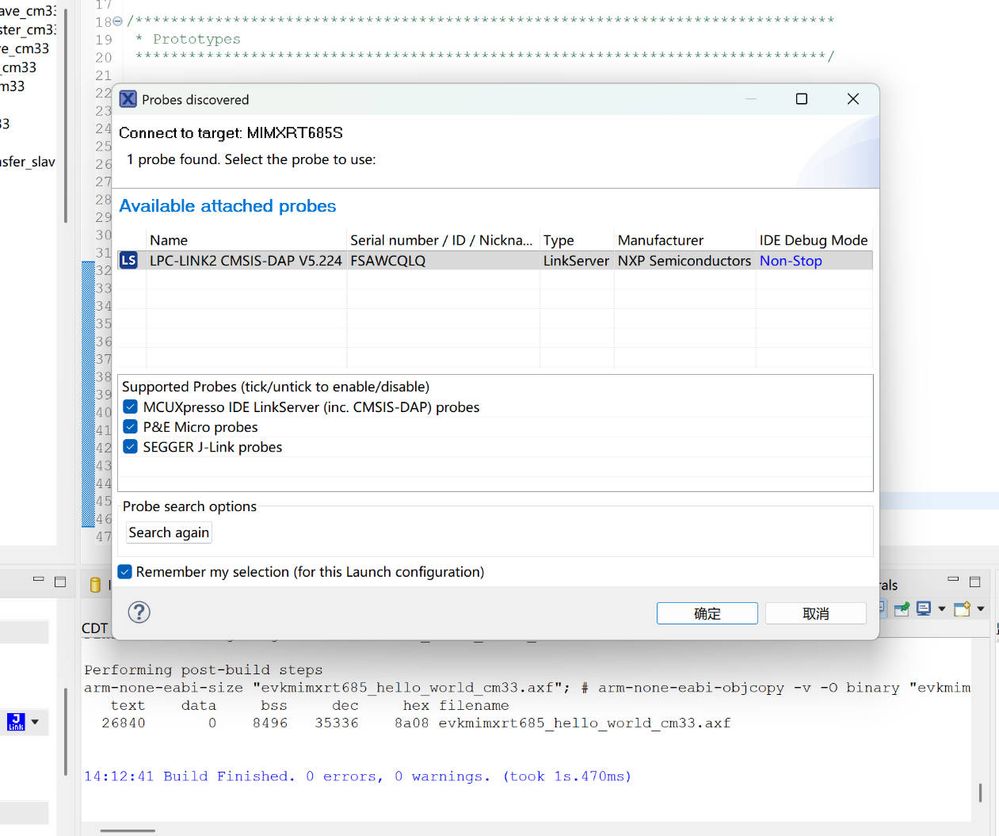This screenshot has height=836, width=999.
Task: Click the LS LinkServer probe icon
Action: click(129, 260)
